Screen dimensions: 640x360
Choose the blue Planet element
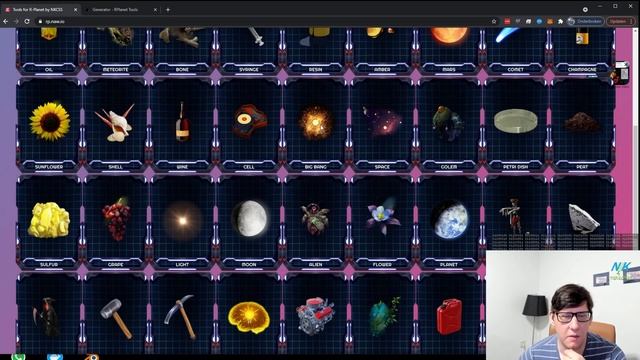[x=449, y=224]
